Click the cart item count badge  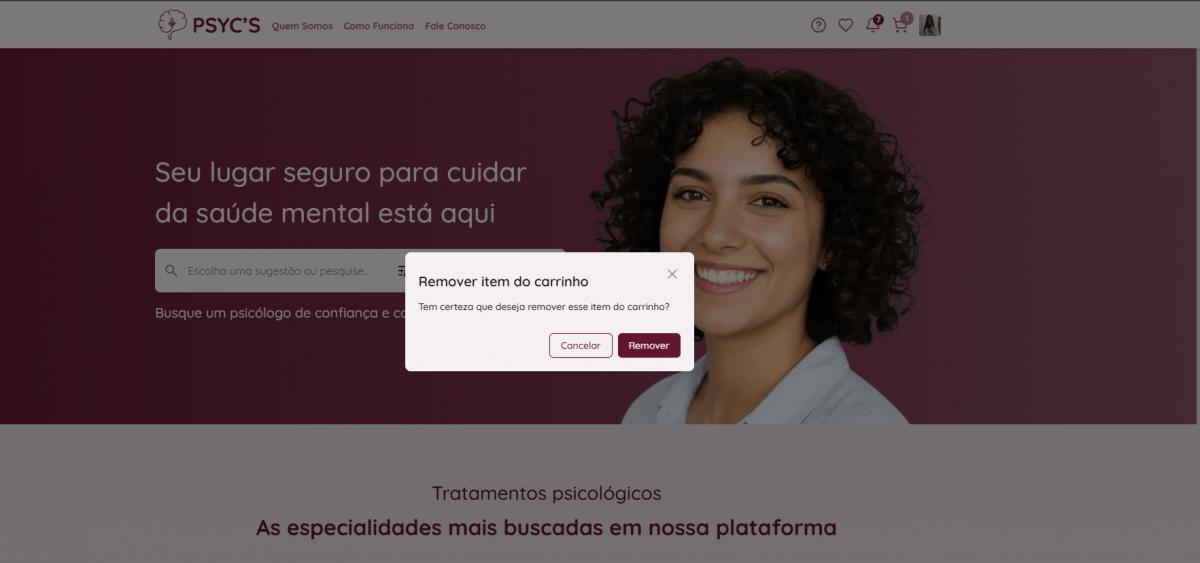click(x=907, y=18)
